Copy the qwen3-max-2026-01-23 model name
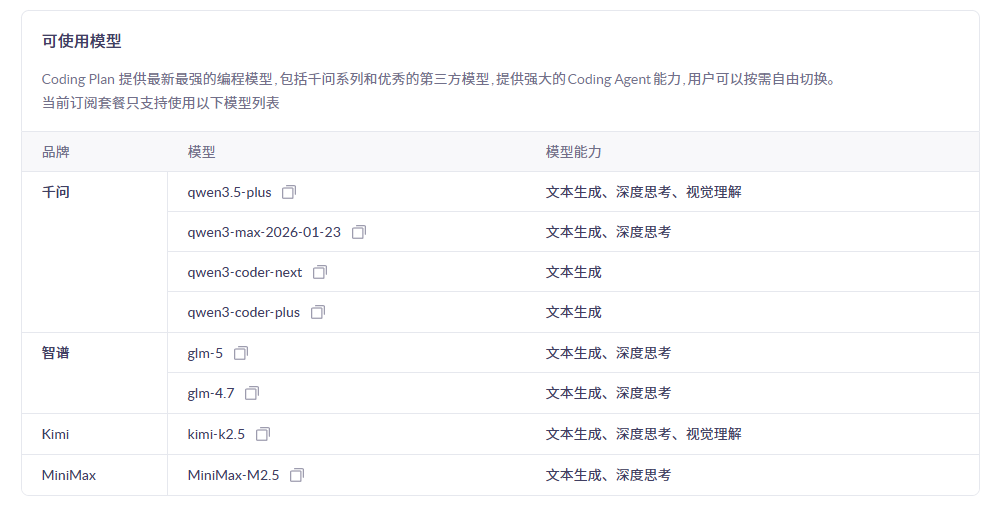Image resolution: width=998 pixels, height=515 pixels. point(359,232)
